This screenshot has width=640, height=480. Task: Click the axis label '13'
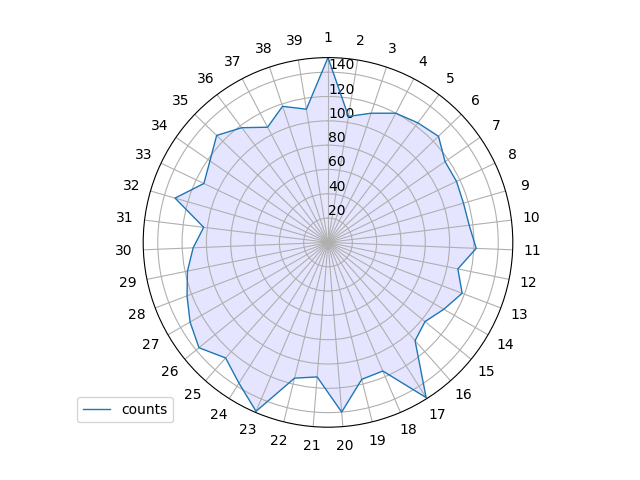tap(519, 314)
